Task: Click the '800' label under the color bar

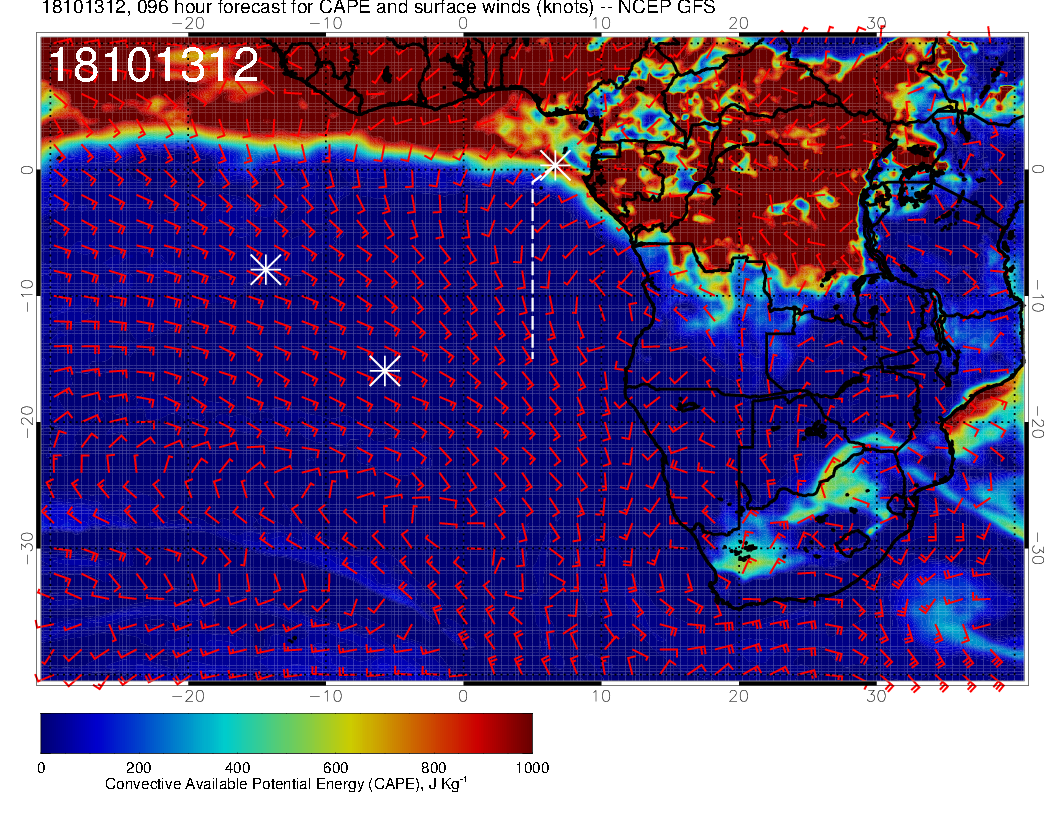Action: (434, 768)
